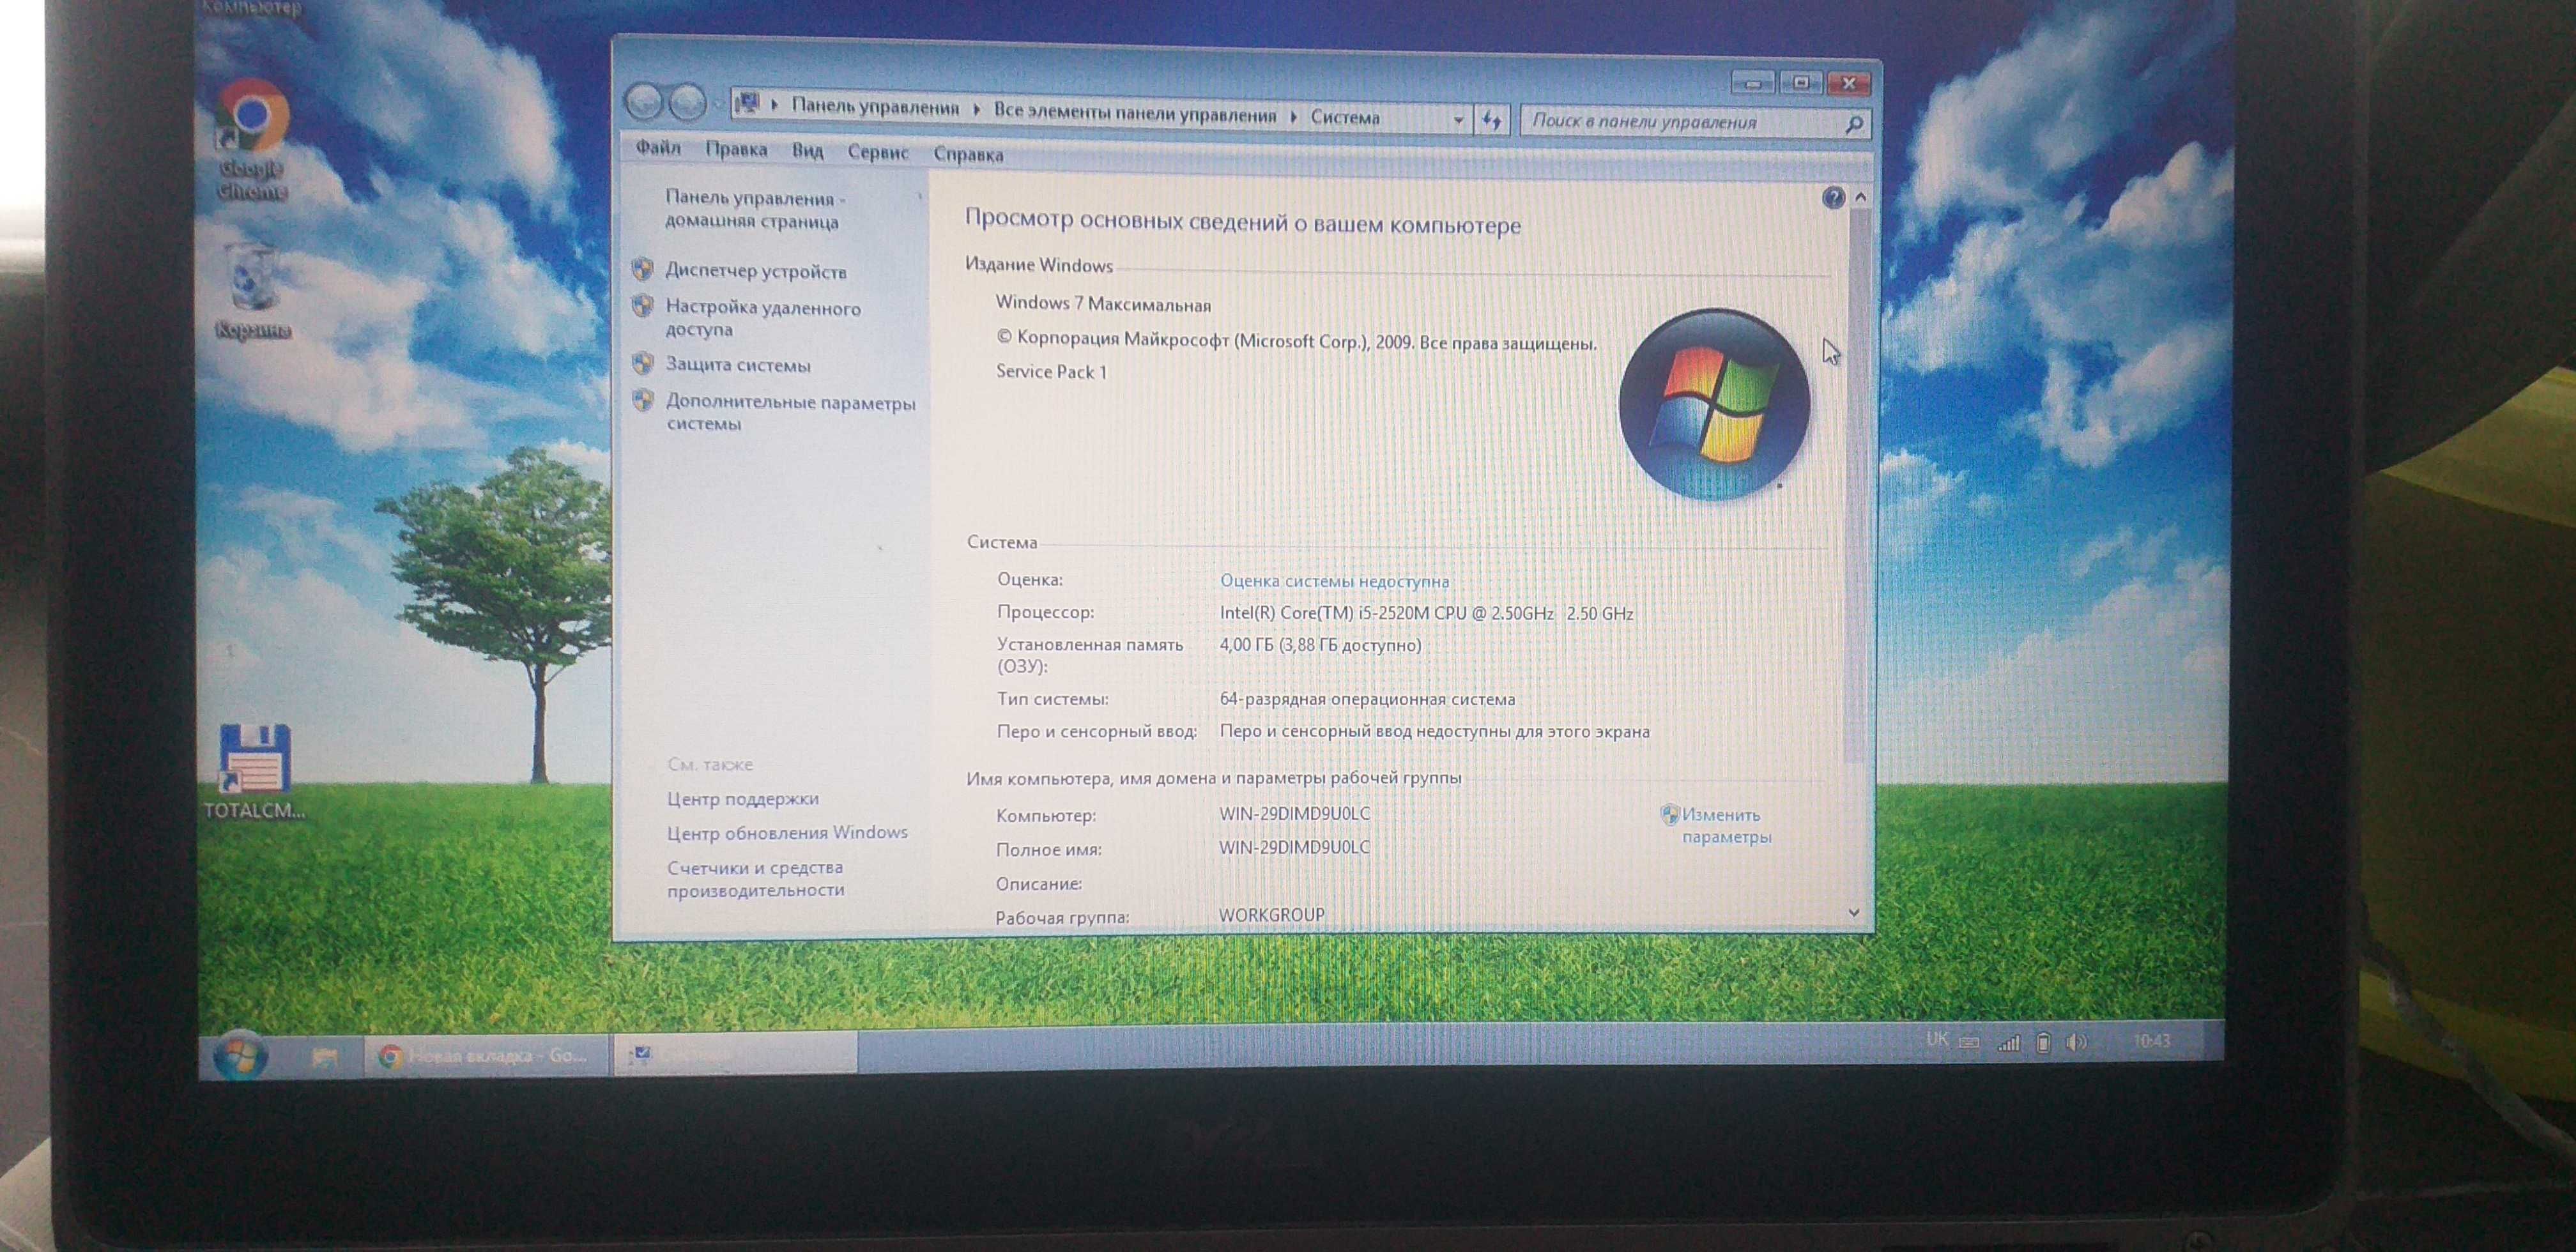Viewport: 2576px width, 1252px height.
Task: Open Счетчики и средства производительности
Action: (755, 878)
